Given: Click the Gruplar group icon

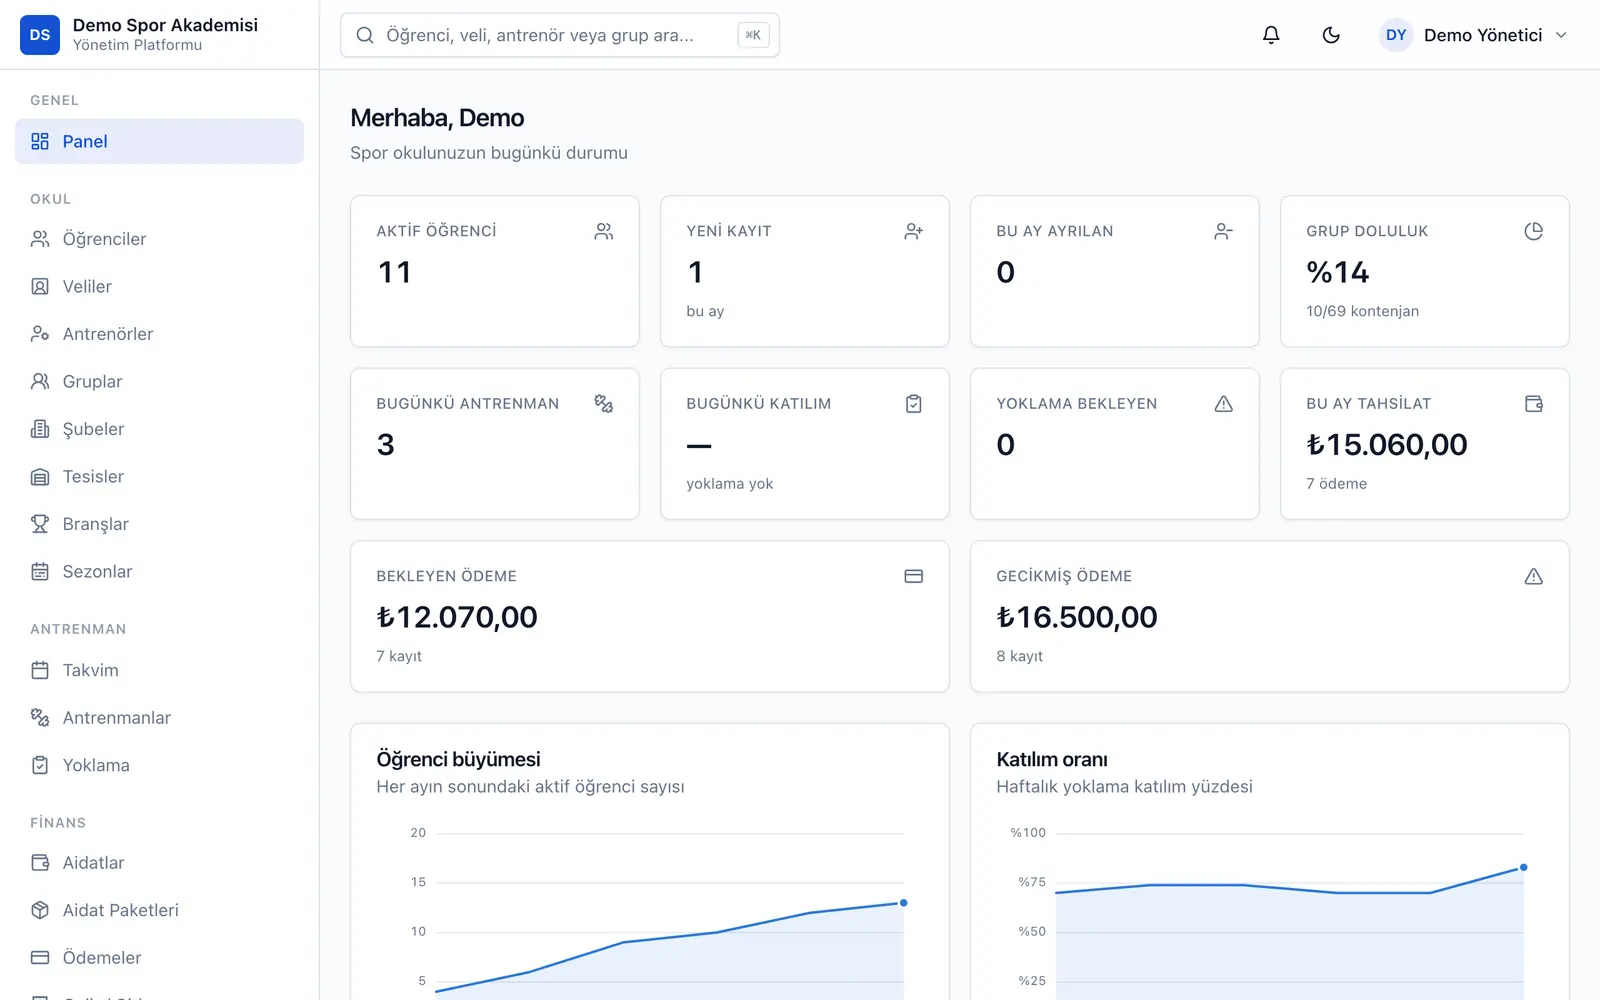Looking at the screenshot, I should [x=40, y=381].
